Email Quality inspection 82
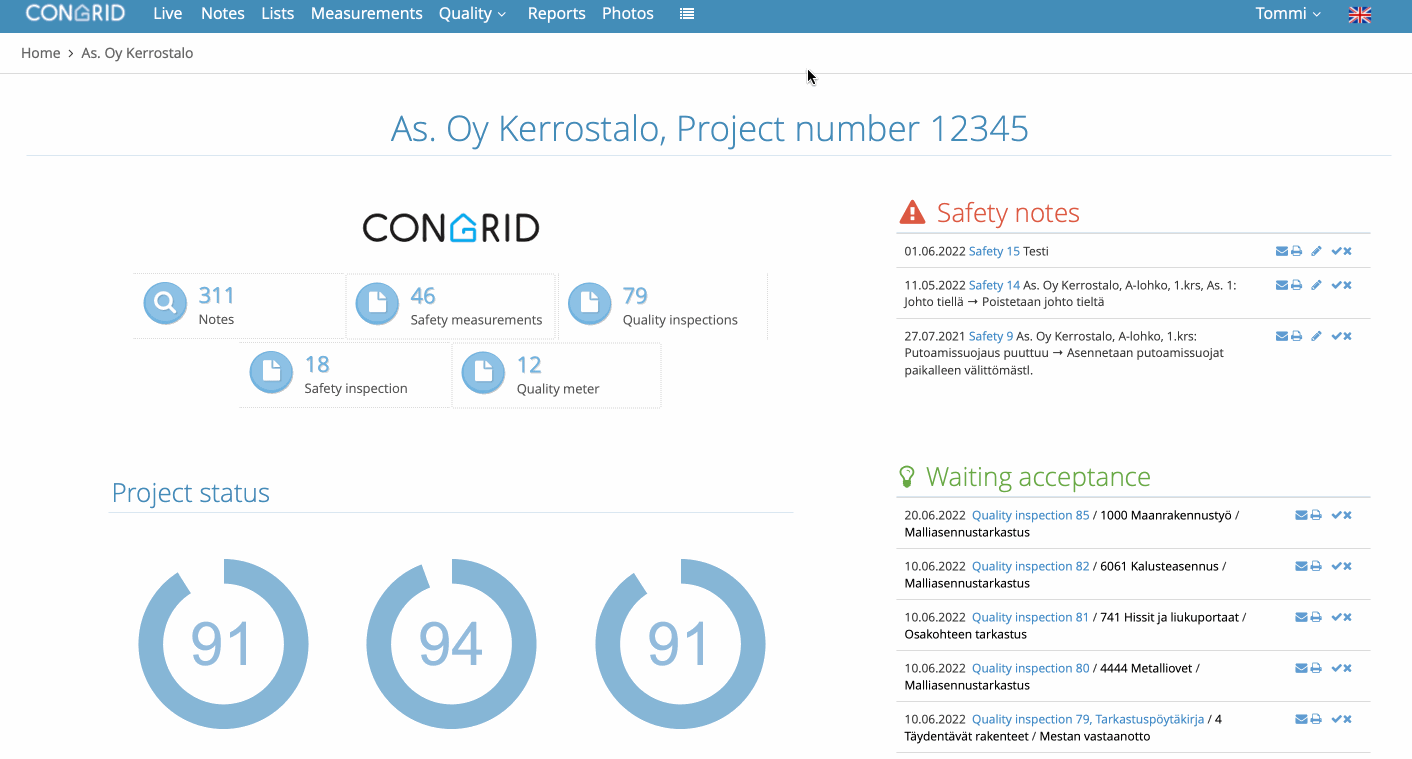This screenshot has width=1412, height=759. [x=1301, y=567]
